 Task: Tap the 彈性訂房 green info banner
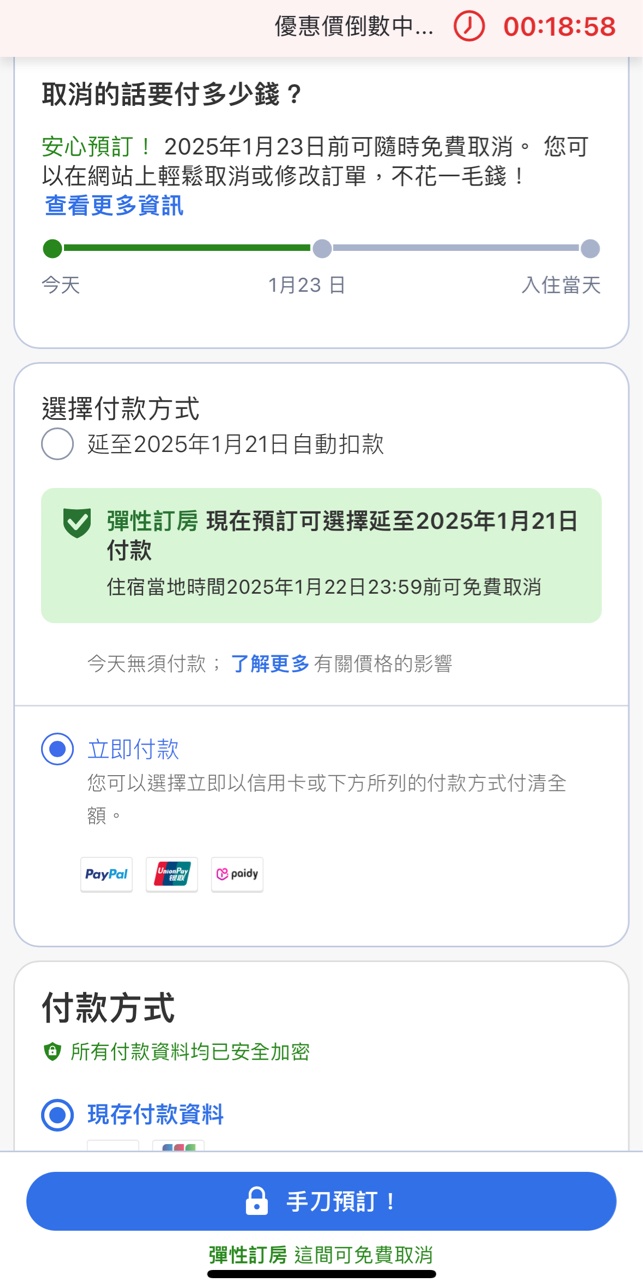[x=321, y=555]
